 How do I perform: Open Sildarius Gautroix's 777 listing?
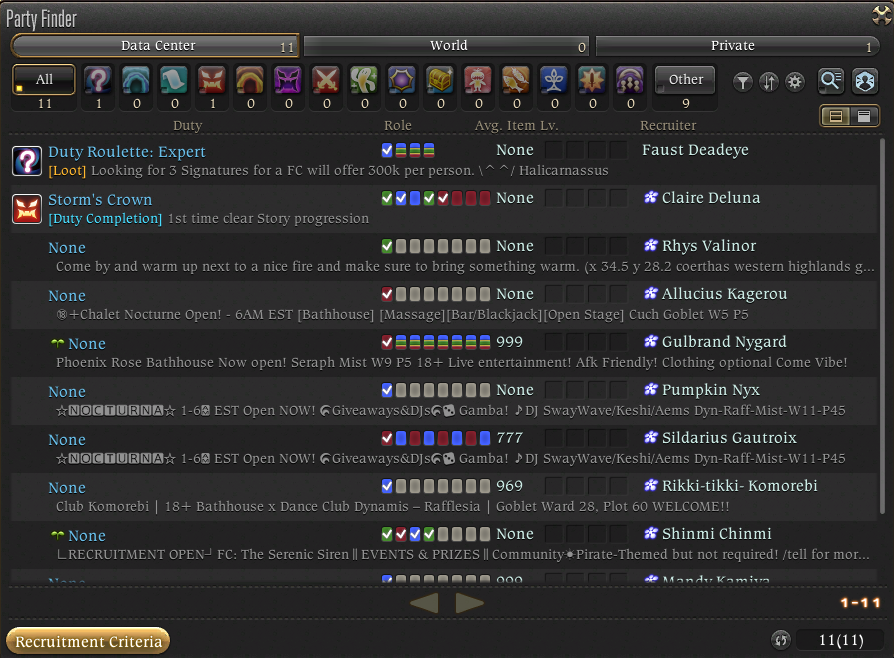point(444,448)
